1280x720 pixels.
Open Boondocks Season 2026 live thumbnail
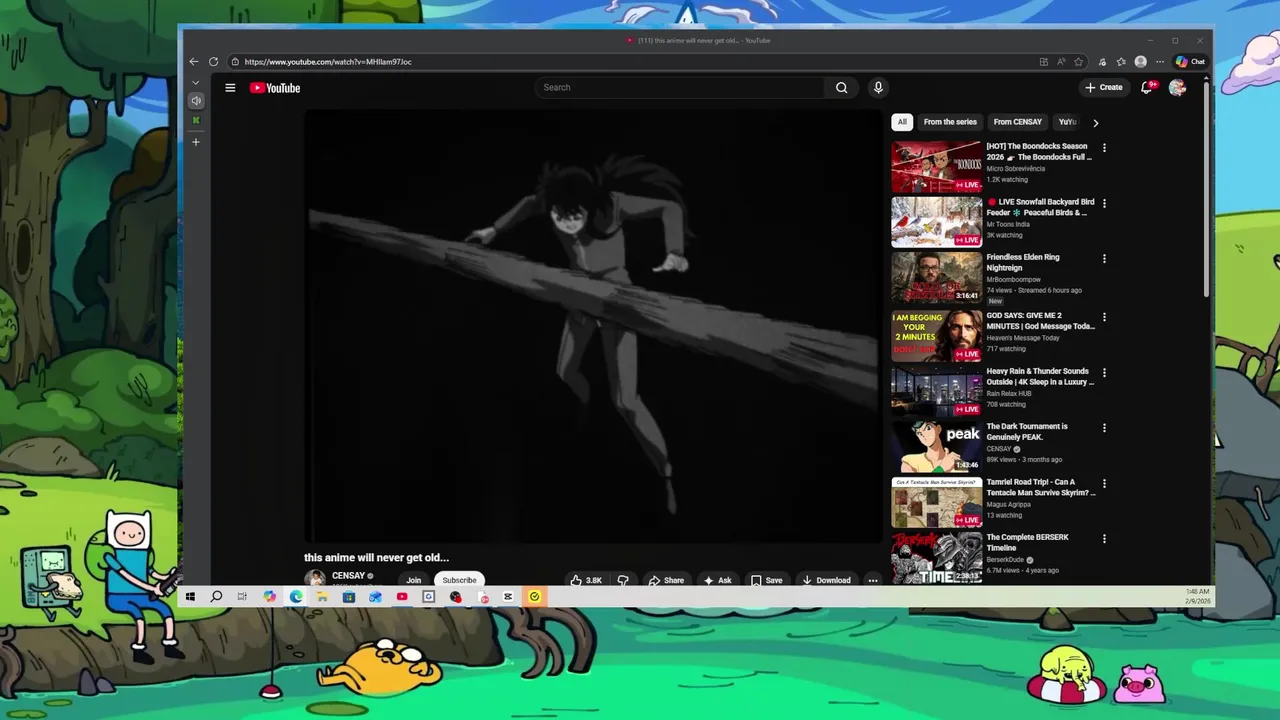(x=936, y=167)
